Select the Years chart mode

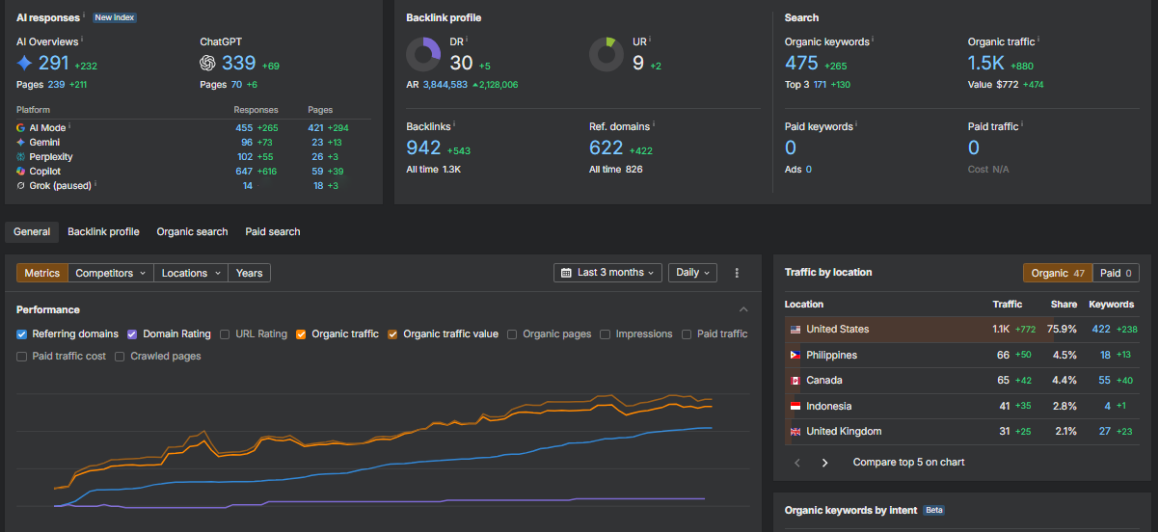tap(250, 273)
